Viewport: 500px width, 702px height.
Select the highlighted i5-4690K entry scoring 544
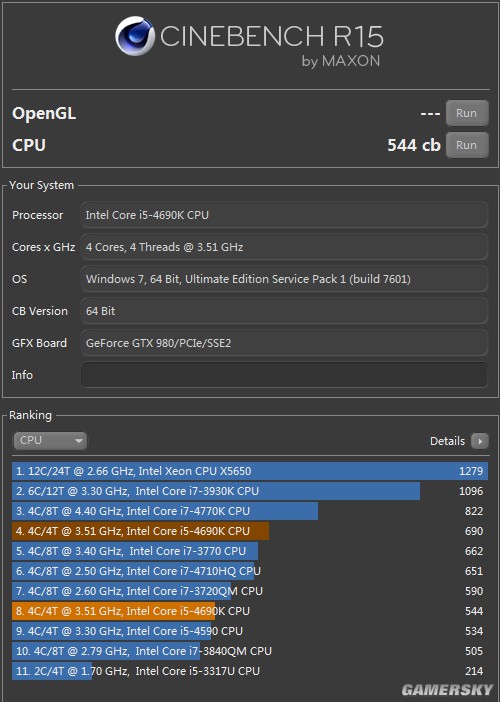[x=250, y=611]
